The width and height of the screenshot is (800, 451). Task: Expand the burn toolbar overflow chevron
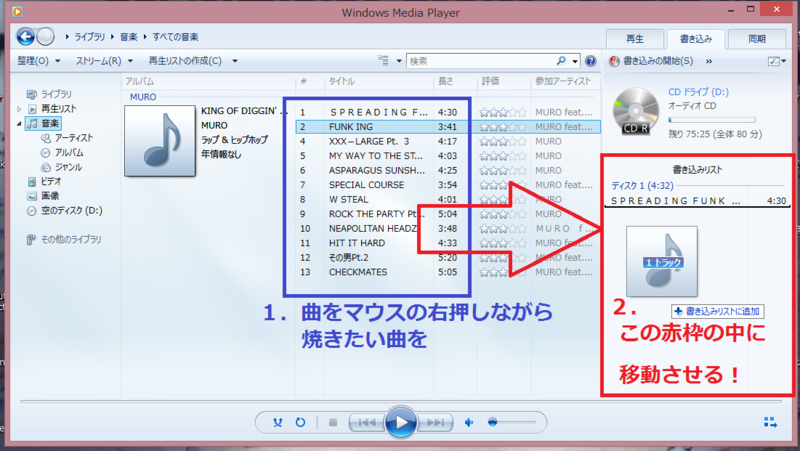[x=709, y=61]
